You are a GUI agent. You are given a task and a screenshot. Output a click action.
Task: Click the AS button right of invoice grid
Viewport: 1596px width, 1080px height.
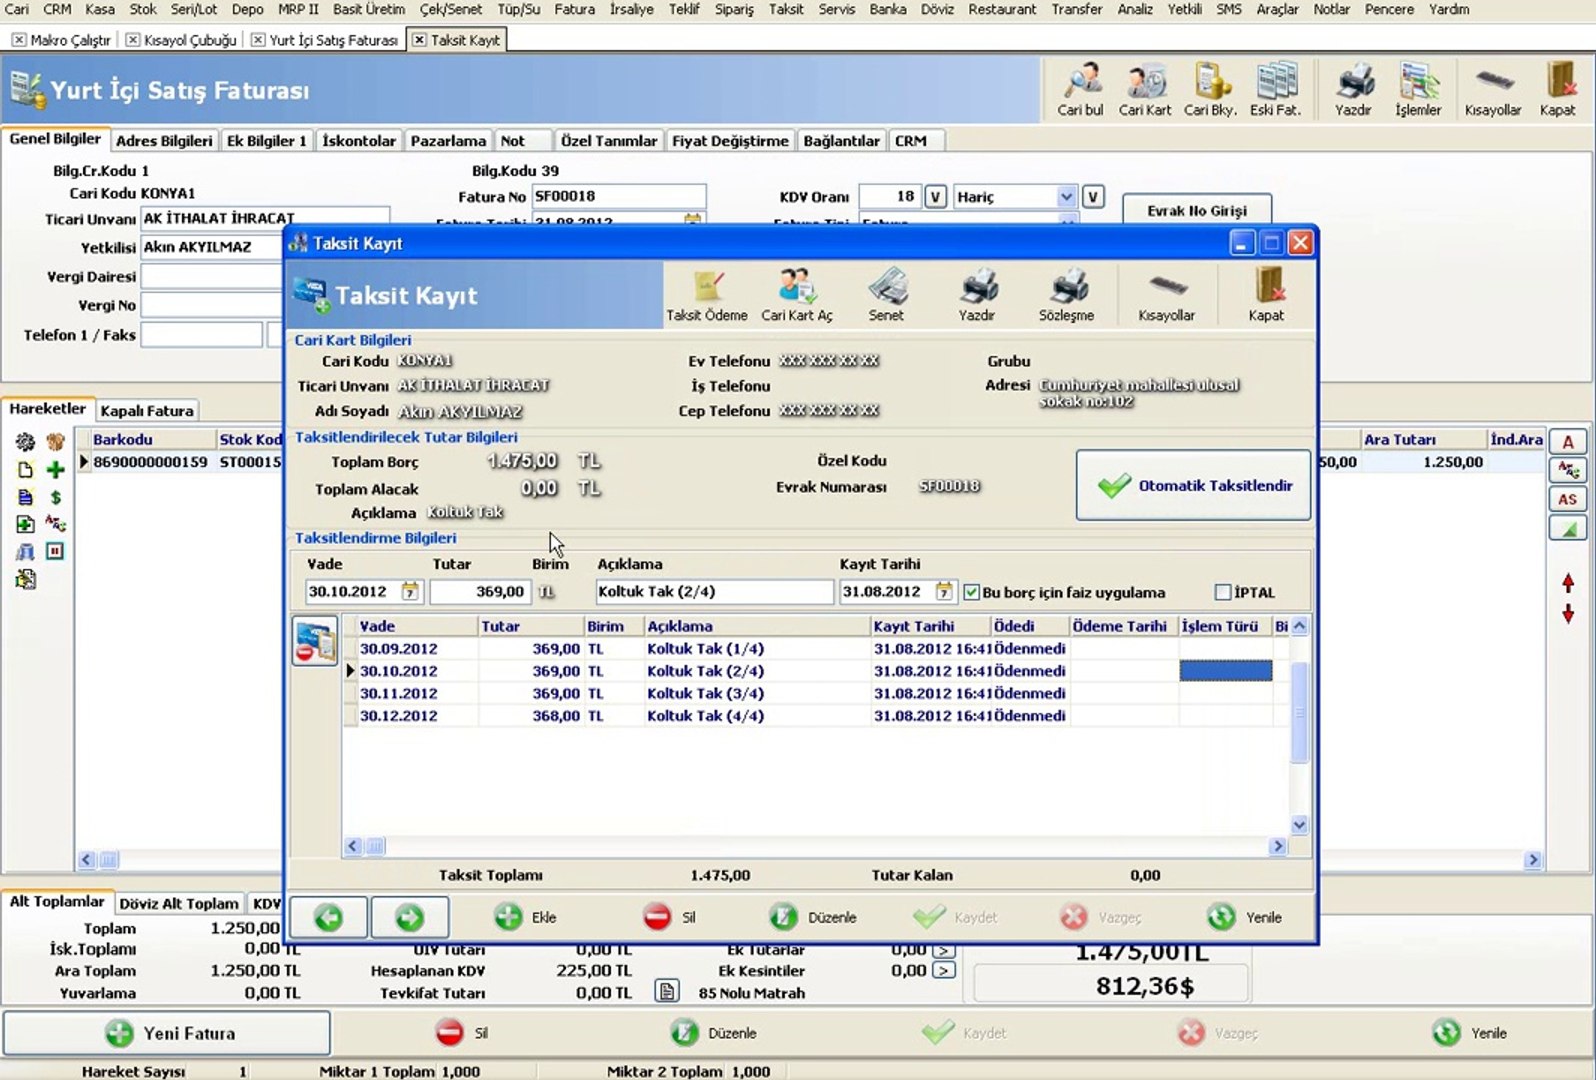click(1568, 499)
